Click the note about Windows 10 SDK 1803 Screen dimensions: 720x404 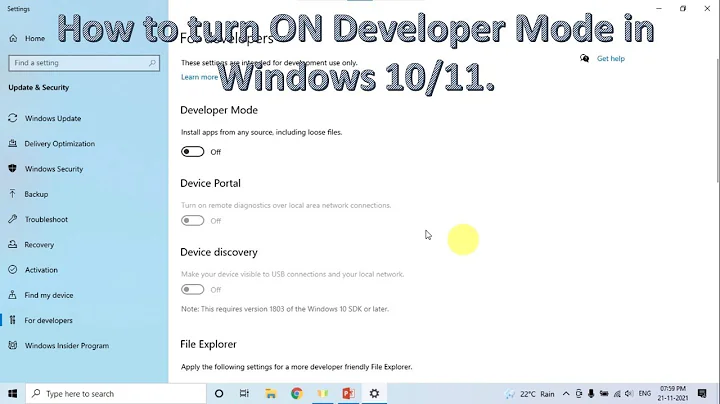(285, 309)
